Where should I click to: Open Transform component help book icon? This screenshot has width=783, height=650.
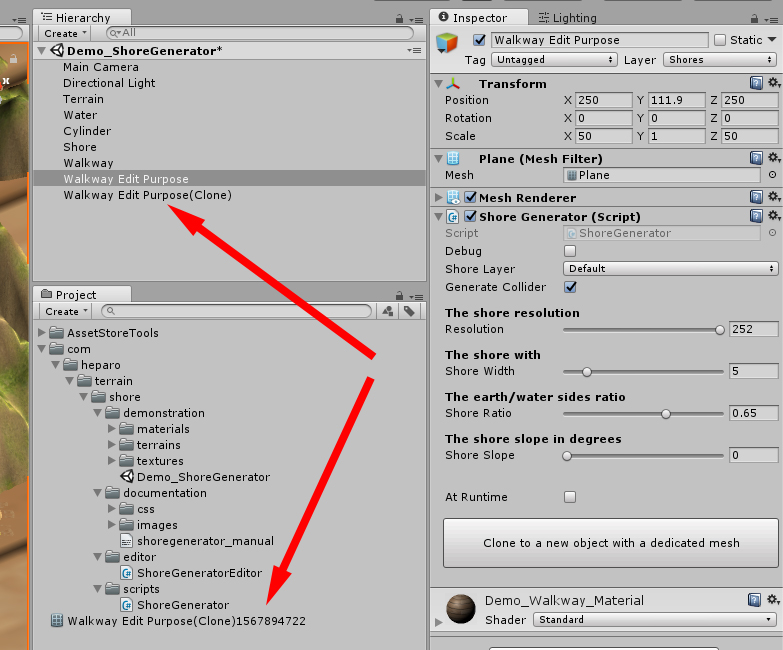[x=756, y=83]
